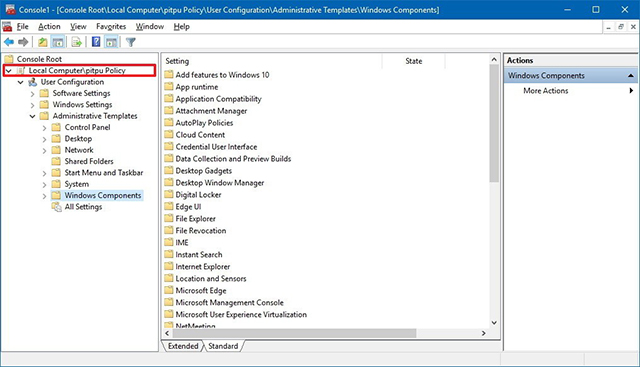The width and height of the screenshot is (640, 367).
Task: Collapse Windows Components section in Actions pane
Action: click(631, 76)
